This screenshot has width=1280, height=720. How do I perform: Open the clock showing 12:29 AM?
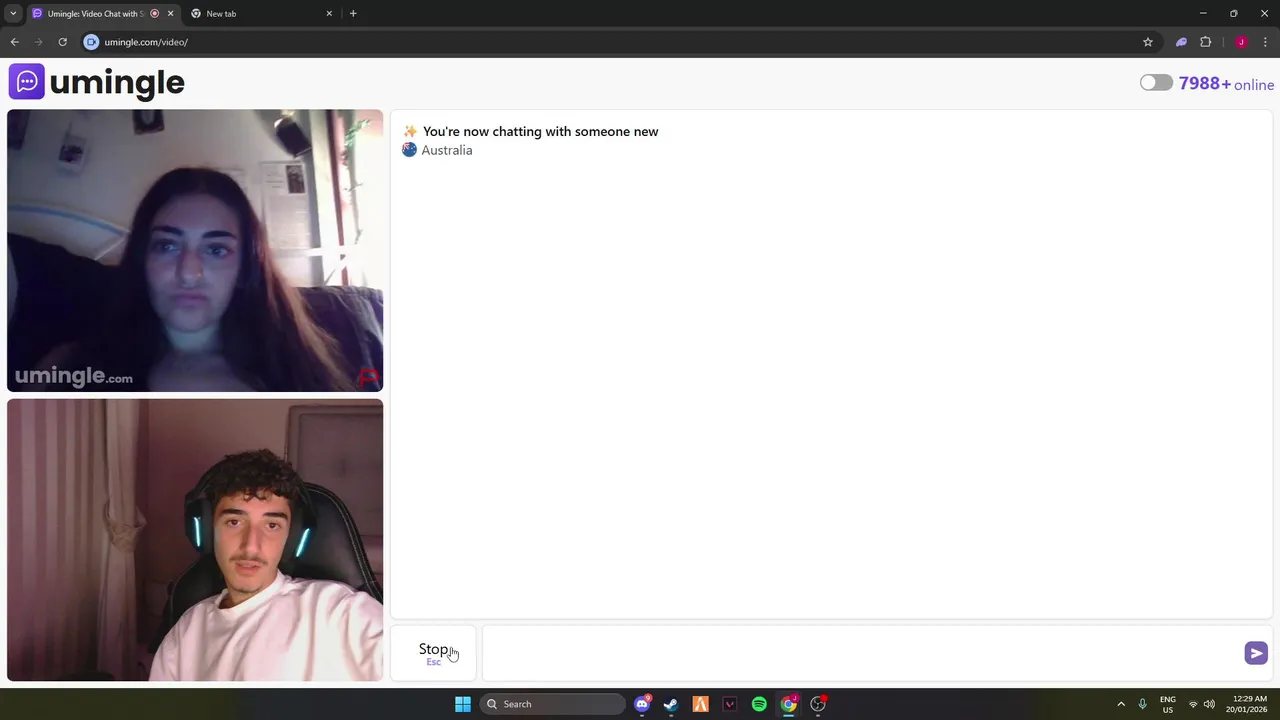tap(1247, 704)
